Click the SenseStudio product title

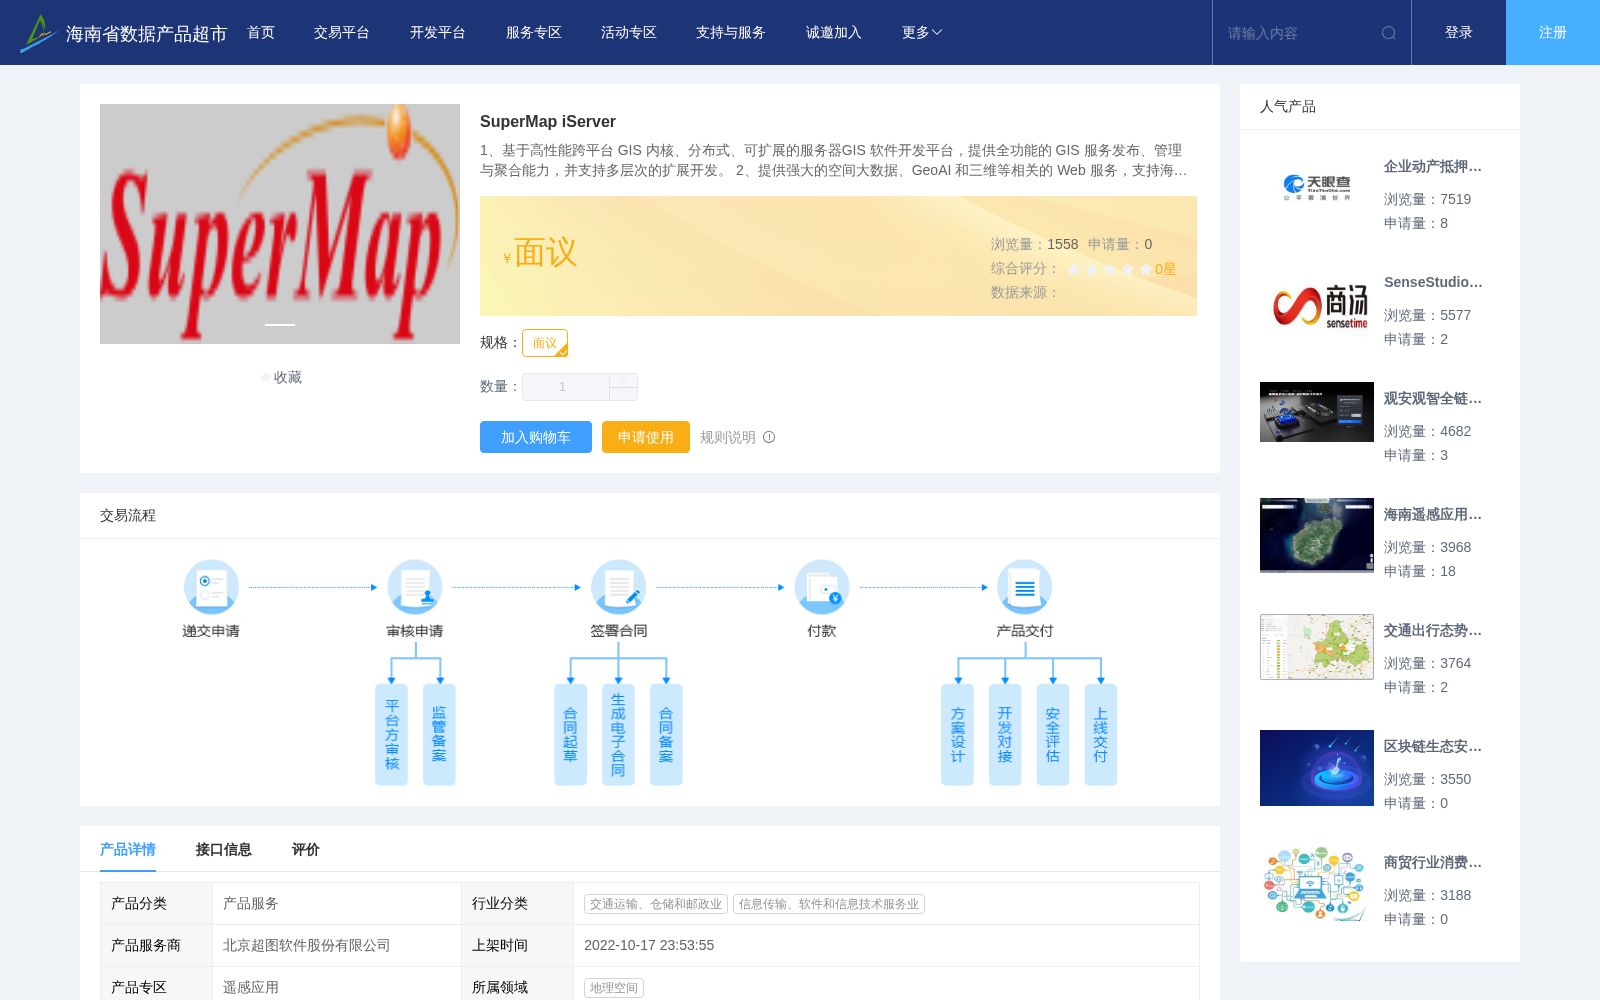coord(1433,283)
